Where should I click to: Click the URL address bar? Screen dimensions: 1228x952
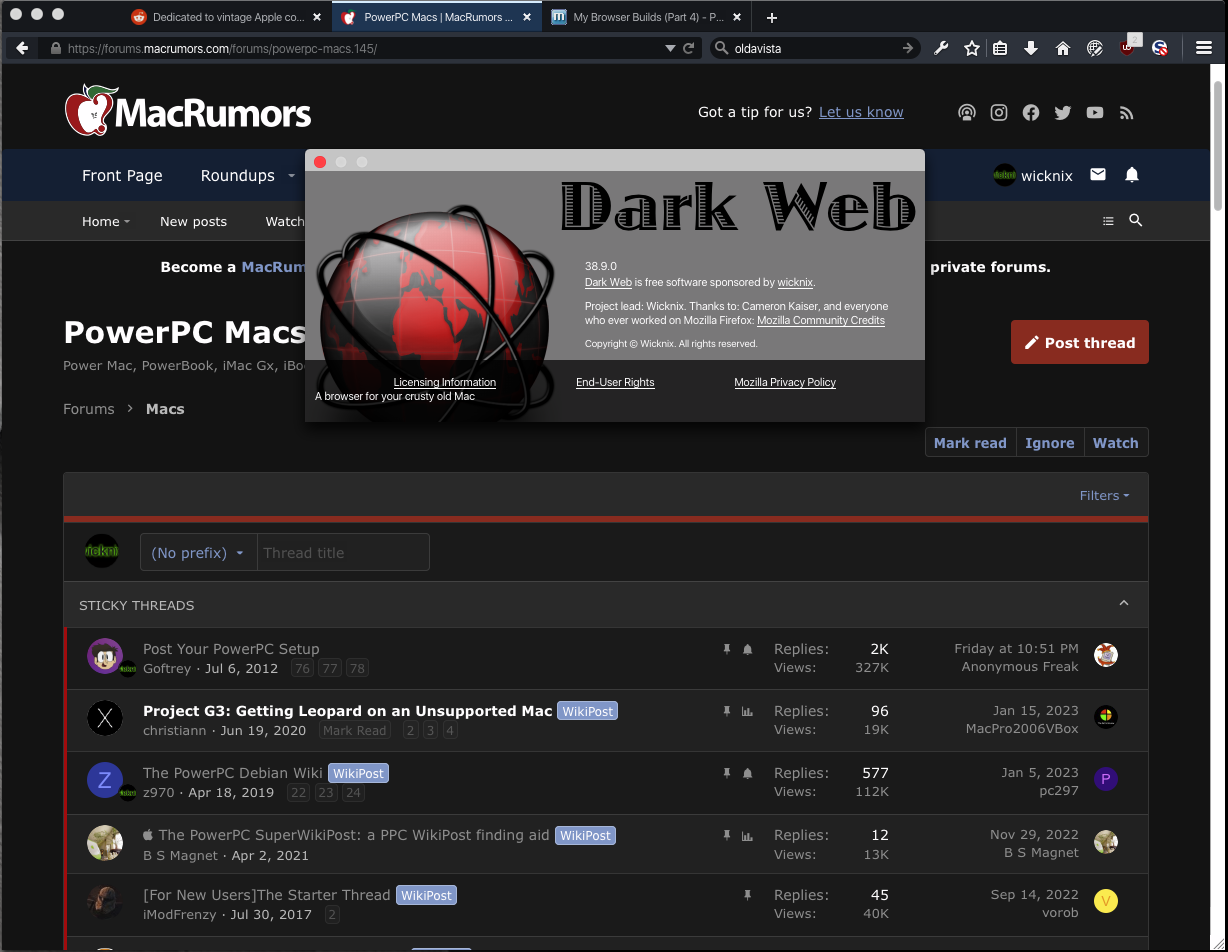360,48
